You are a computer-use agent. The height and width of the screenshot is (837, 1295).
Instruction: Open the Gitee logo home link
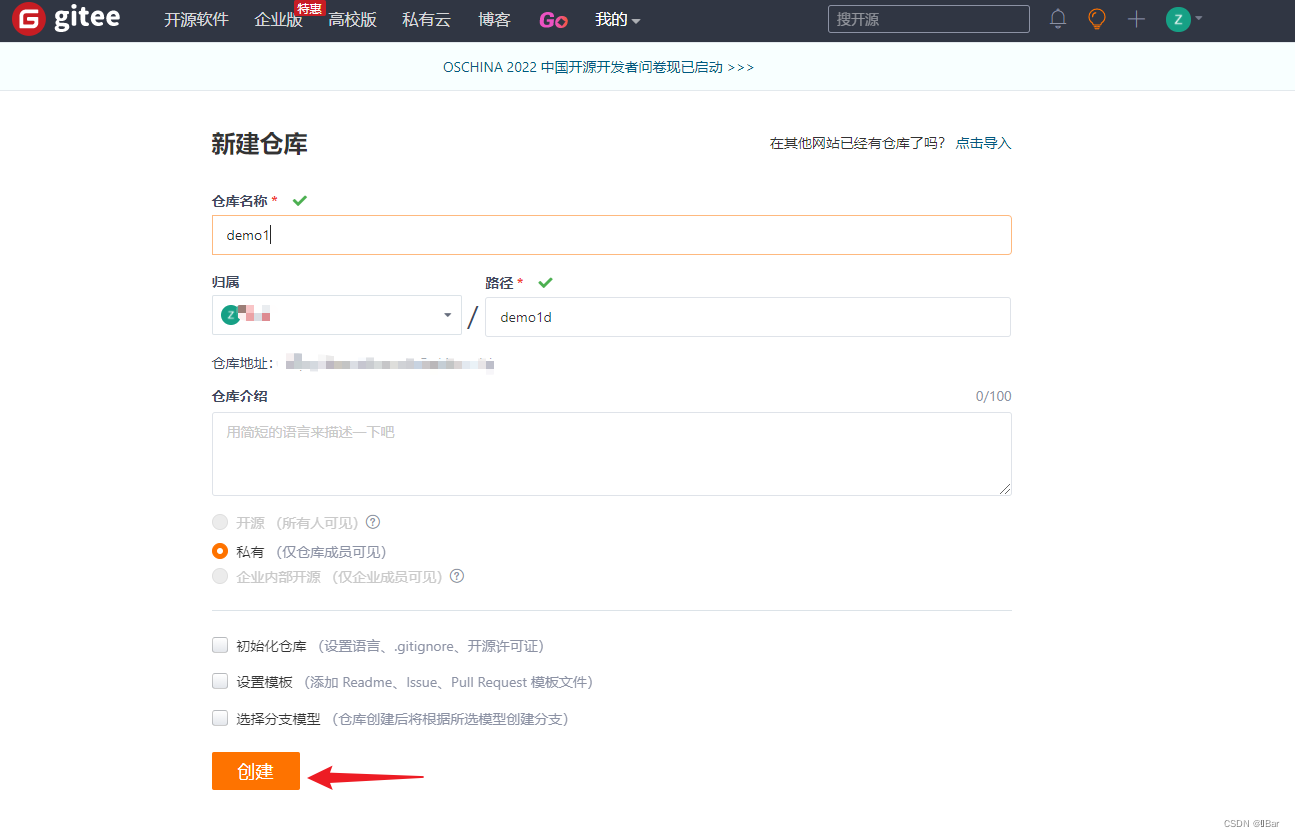(67, 19)
